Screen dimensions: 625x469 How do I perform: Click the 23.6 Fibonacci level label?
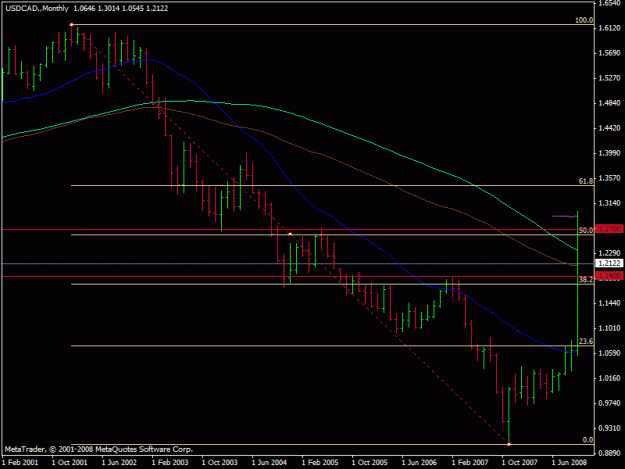[586, 341]
